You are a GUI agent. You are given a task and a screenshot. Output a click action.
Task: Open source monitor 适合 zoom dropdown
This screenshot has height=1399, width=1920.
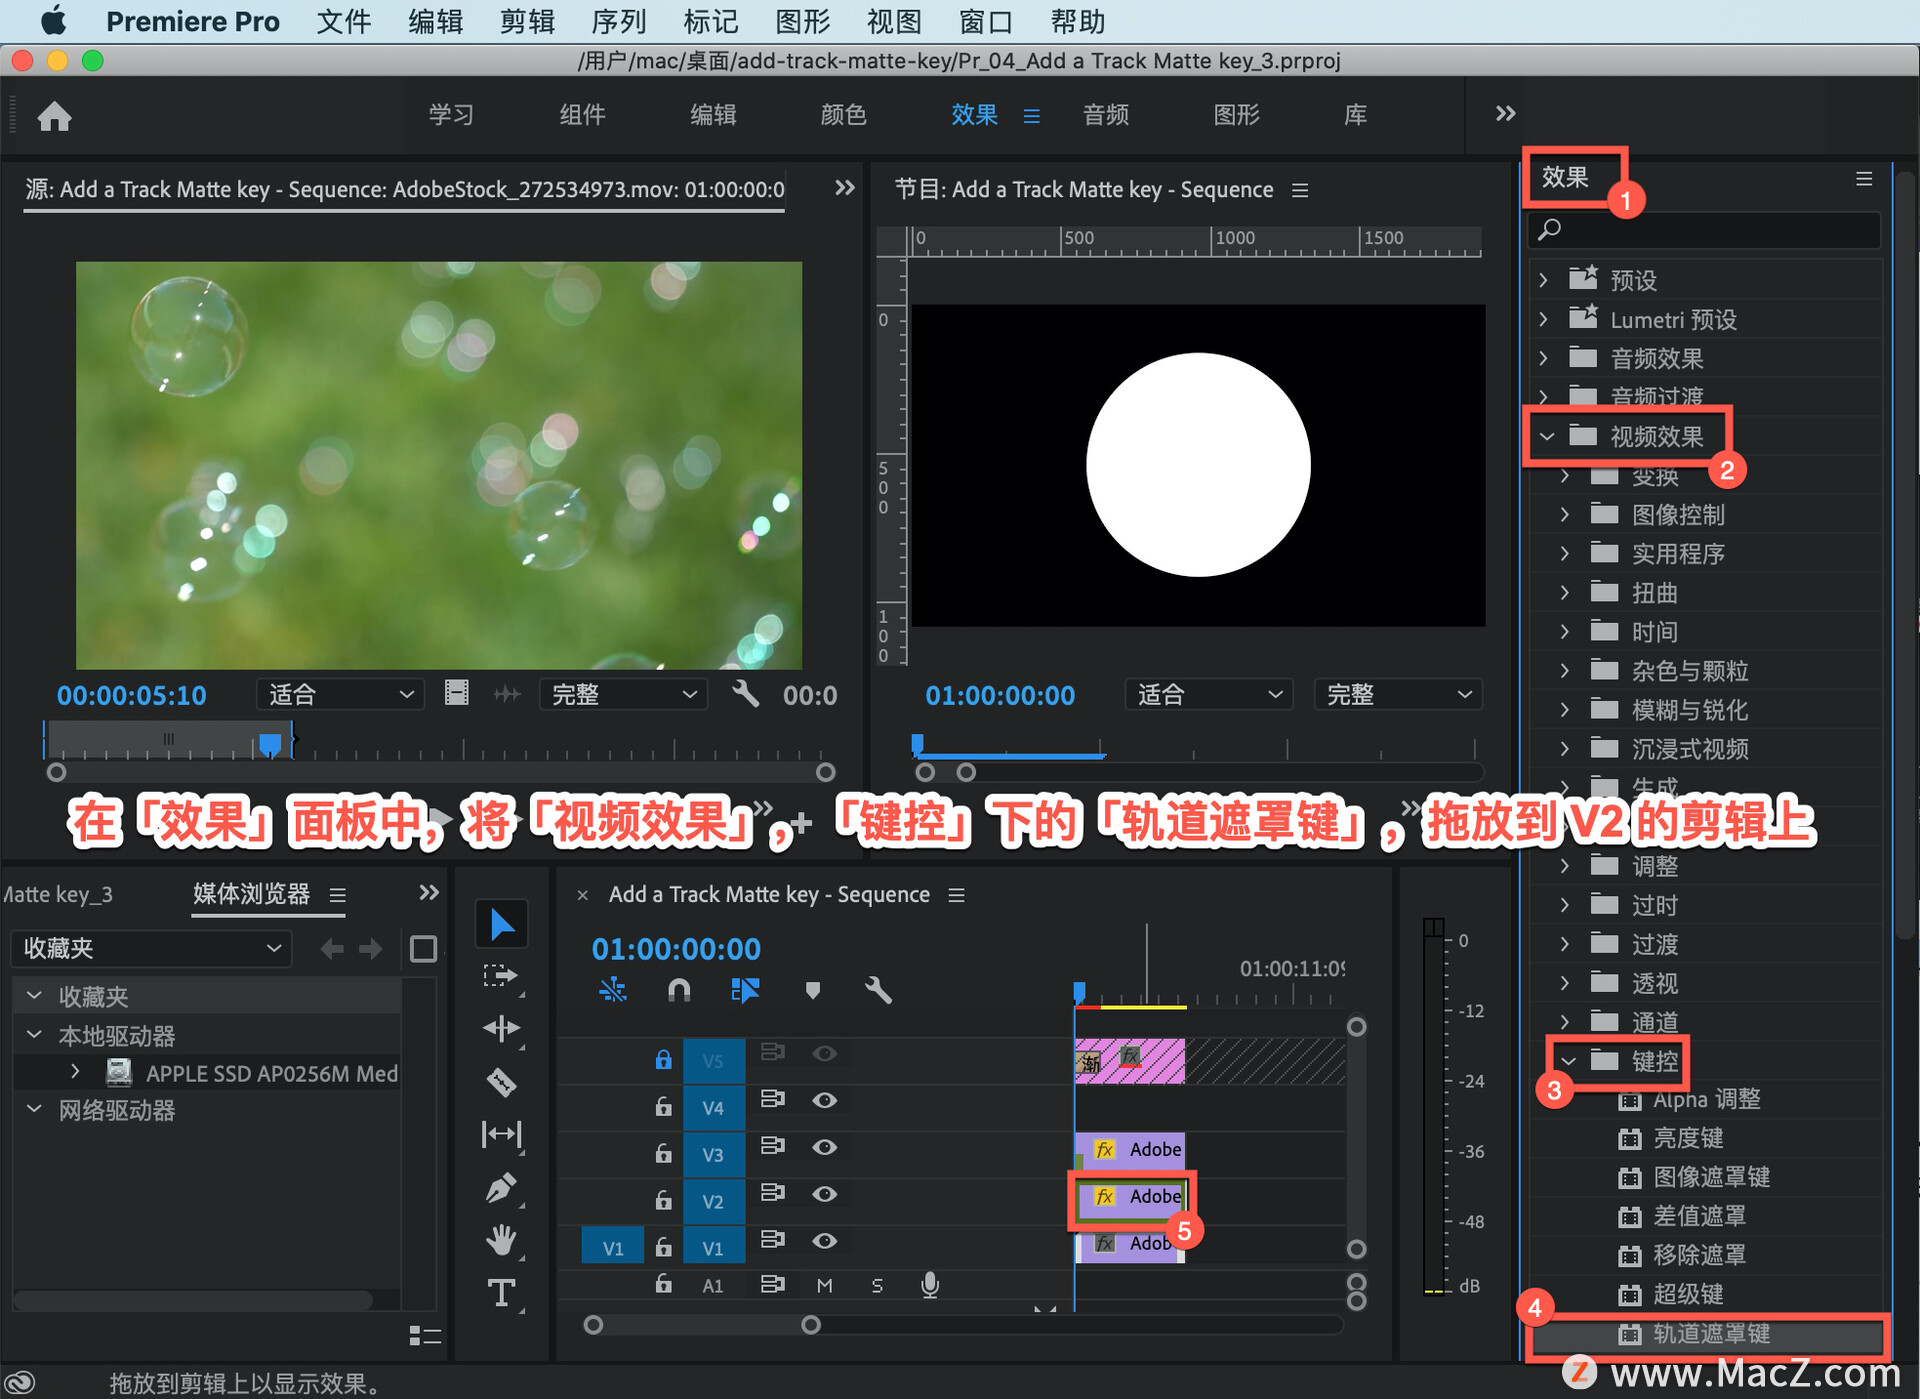click(x=339, y=694)
